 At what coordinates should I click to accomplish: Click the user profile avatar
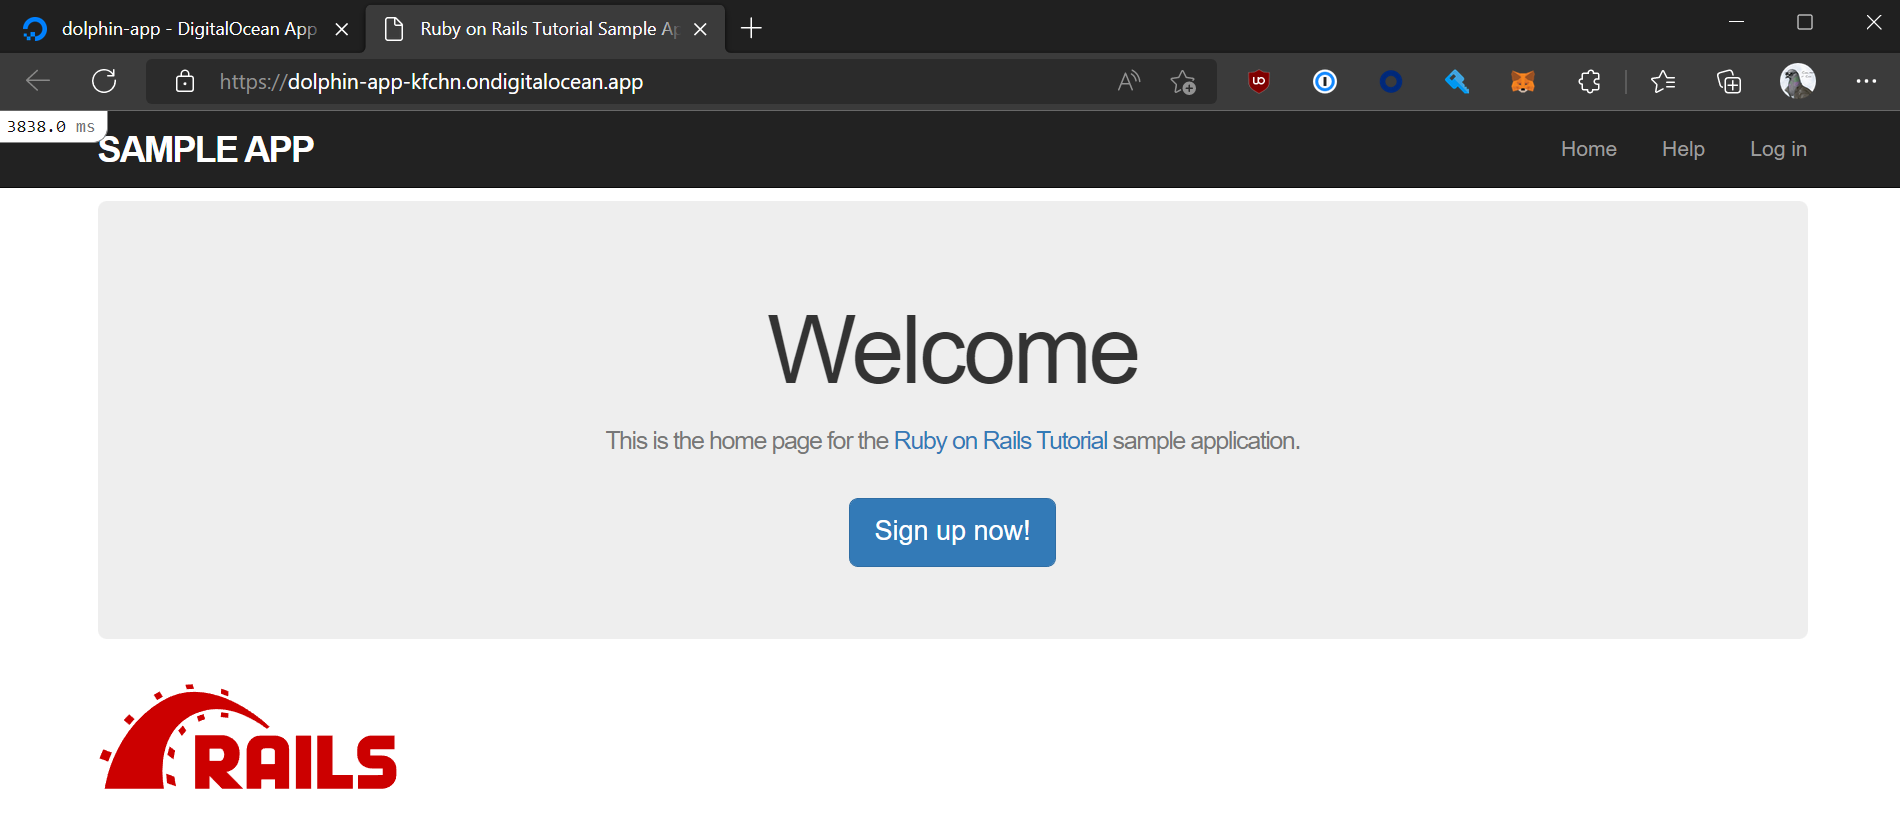pos(1797,82)
